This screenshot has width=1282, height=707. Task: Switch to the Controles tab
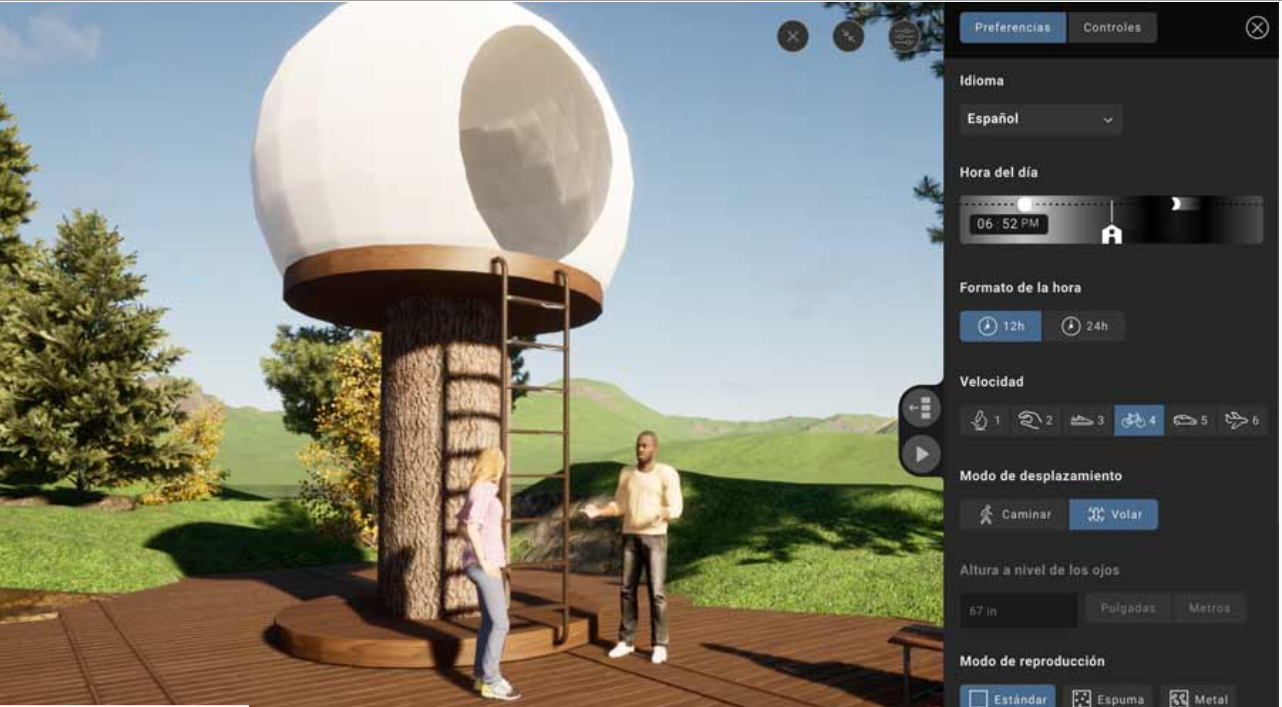point(1112,28)
